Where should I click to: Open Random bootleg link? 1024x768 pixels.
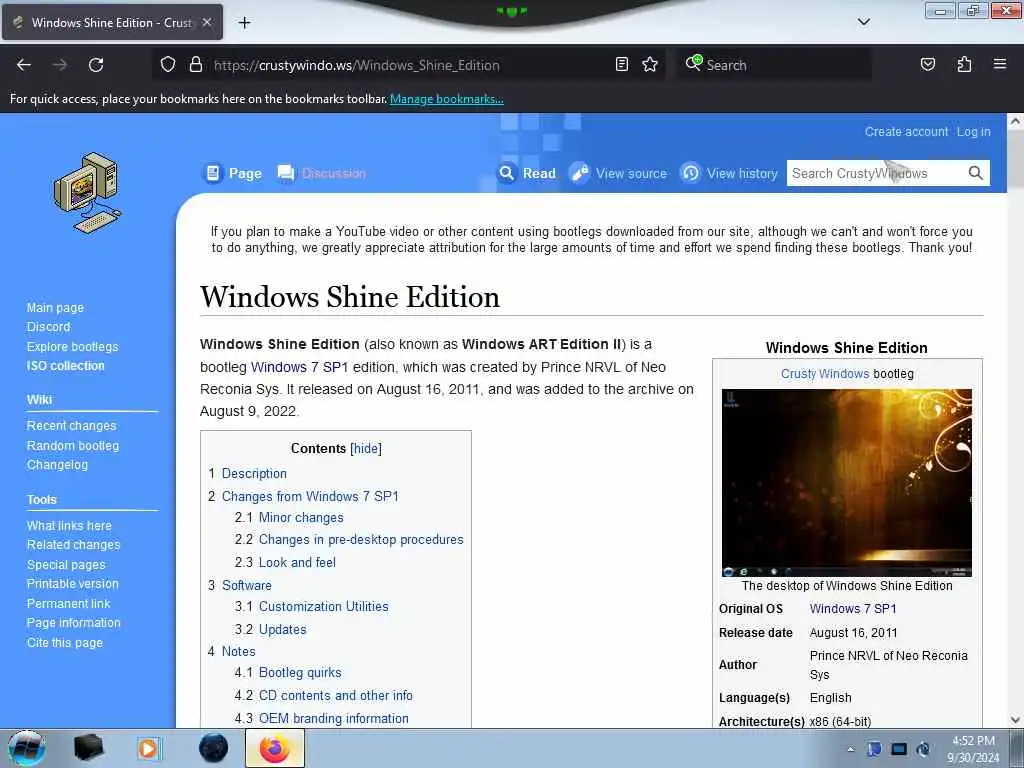pyautogui.click(x=73, y=445)
